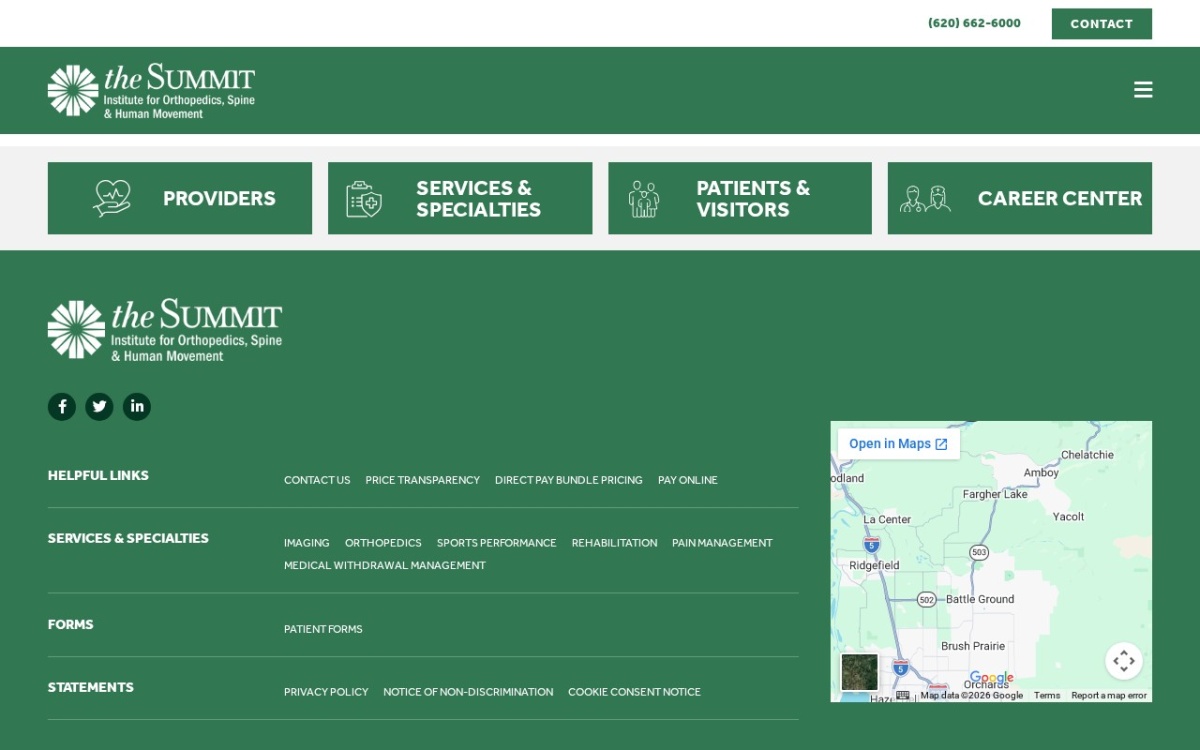Open map keyboard shortcuts icon
Image resolution: width=1200 pixels, height=750 pixels.
click(903, 695)
